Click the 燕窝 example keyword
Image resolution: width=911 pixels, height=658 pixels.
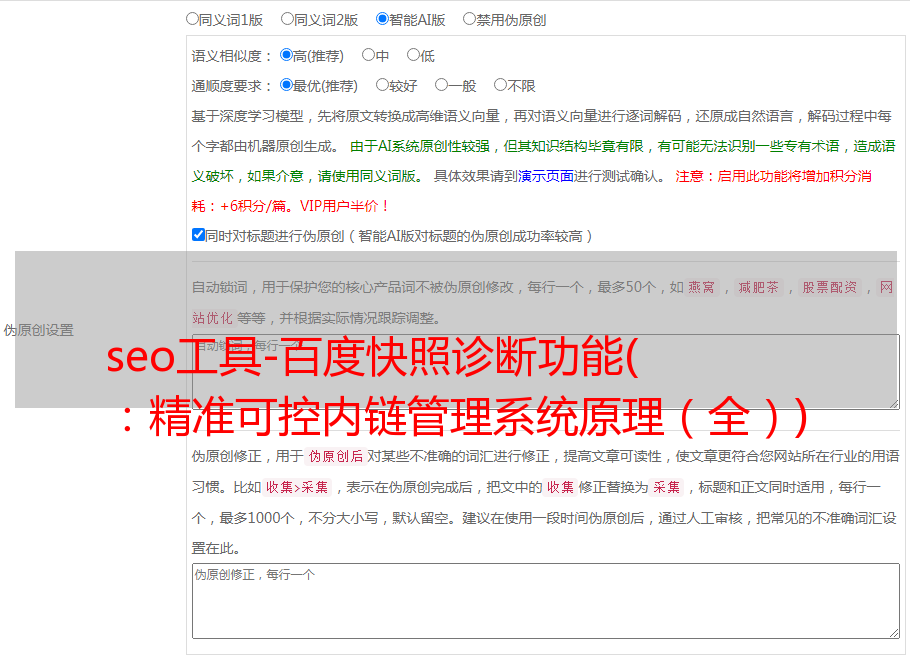pyautogui.click(x=702, y=287)
